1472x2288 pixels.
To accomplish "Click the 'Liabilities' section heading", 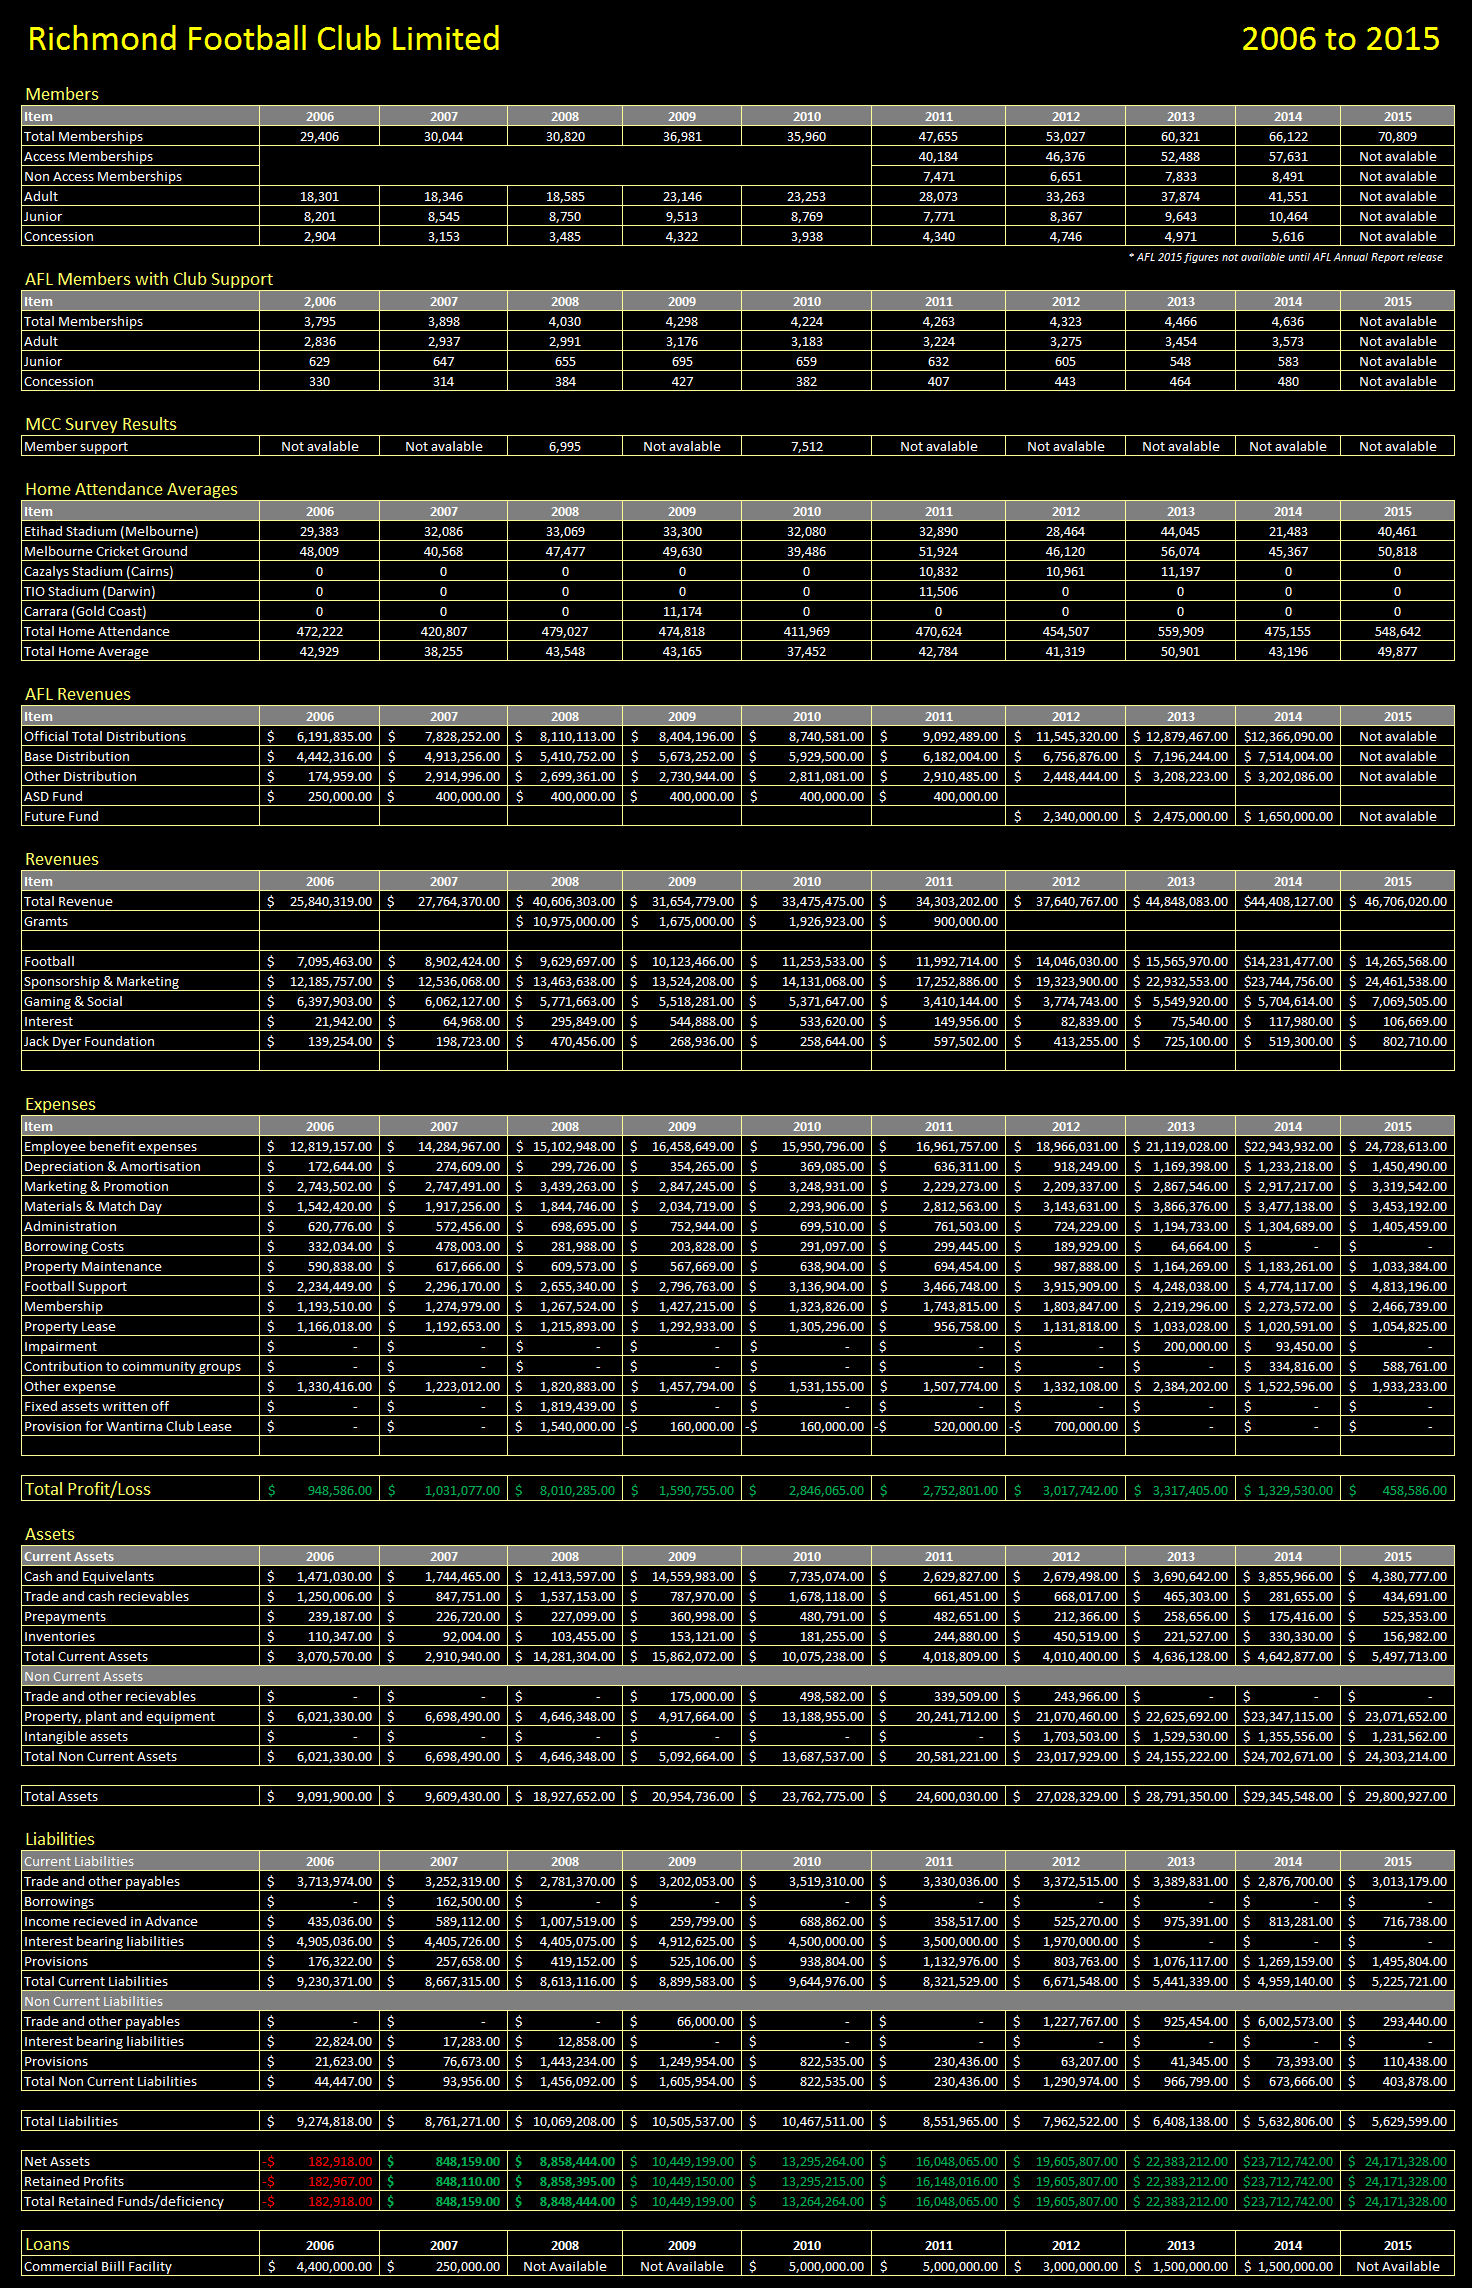I will (60, 1839).
